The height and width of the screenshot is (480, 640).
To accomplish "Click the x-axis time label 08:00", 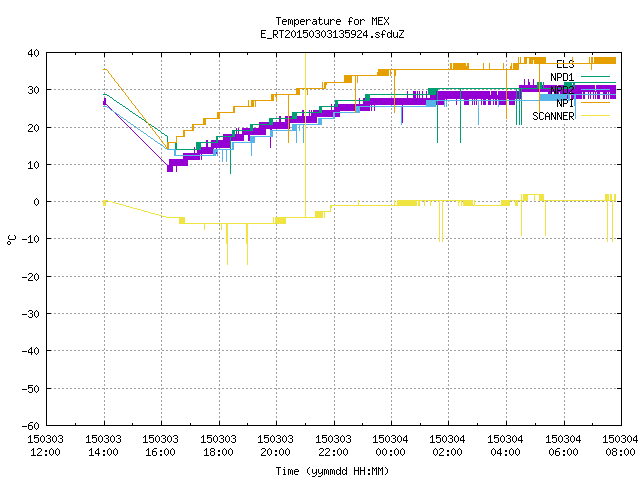I will click(620, 452).
